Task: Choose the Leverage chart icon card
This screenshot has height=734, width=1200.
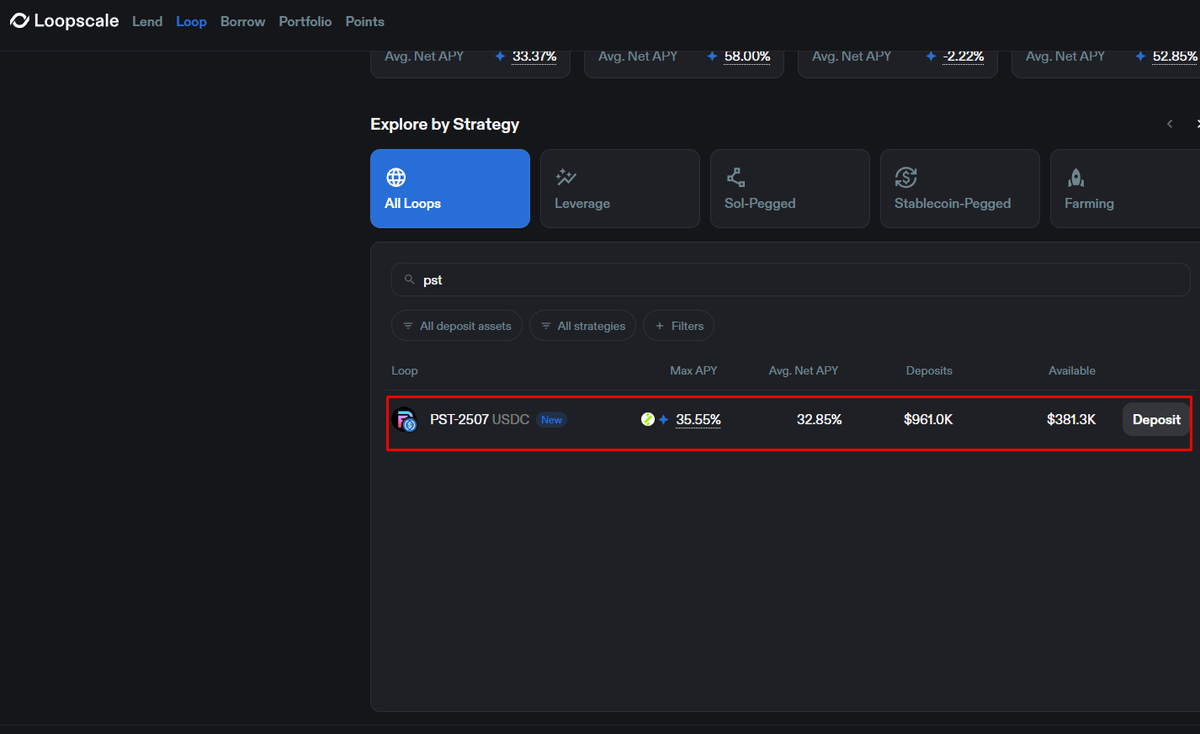Action: pyautogui.click(x=566, y=178)
